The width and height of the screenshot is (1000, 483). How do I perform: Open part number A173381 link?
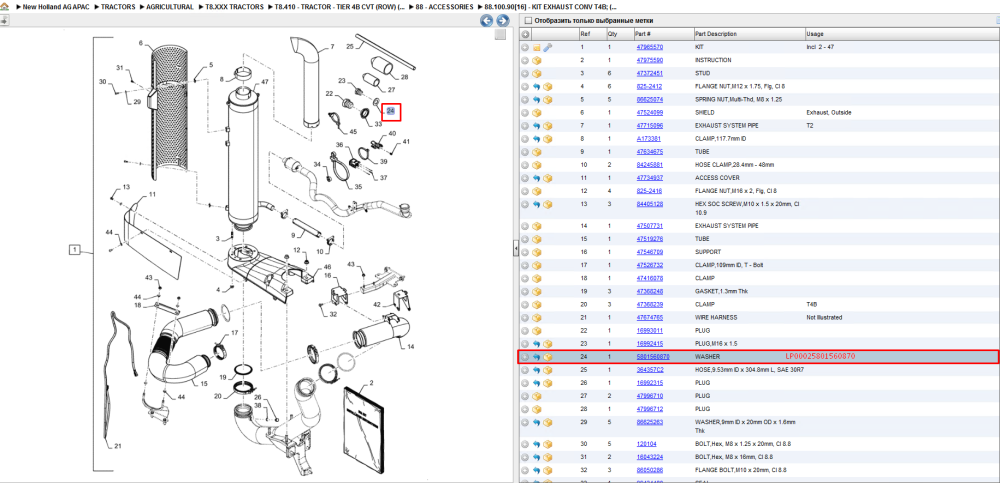(x=648, y=138)
